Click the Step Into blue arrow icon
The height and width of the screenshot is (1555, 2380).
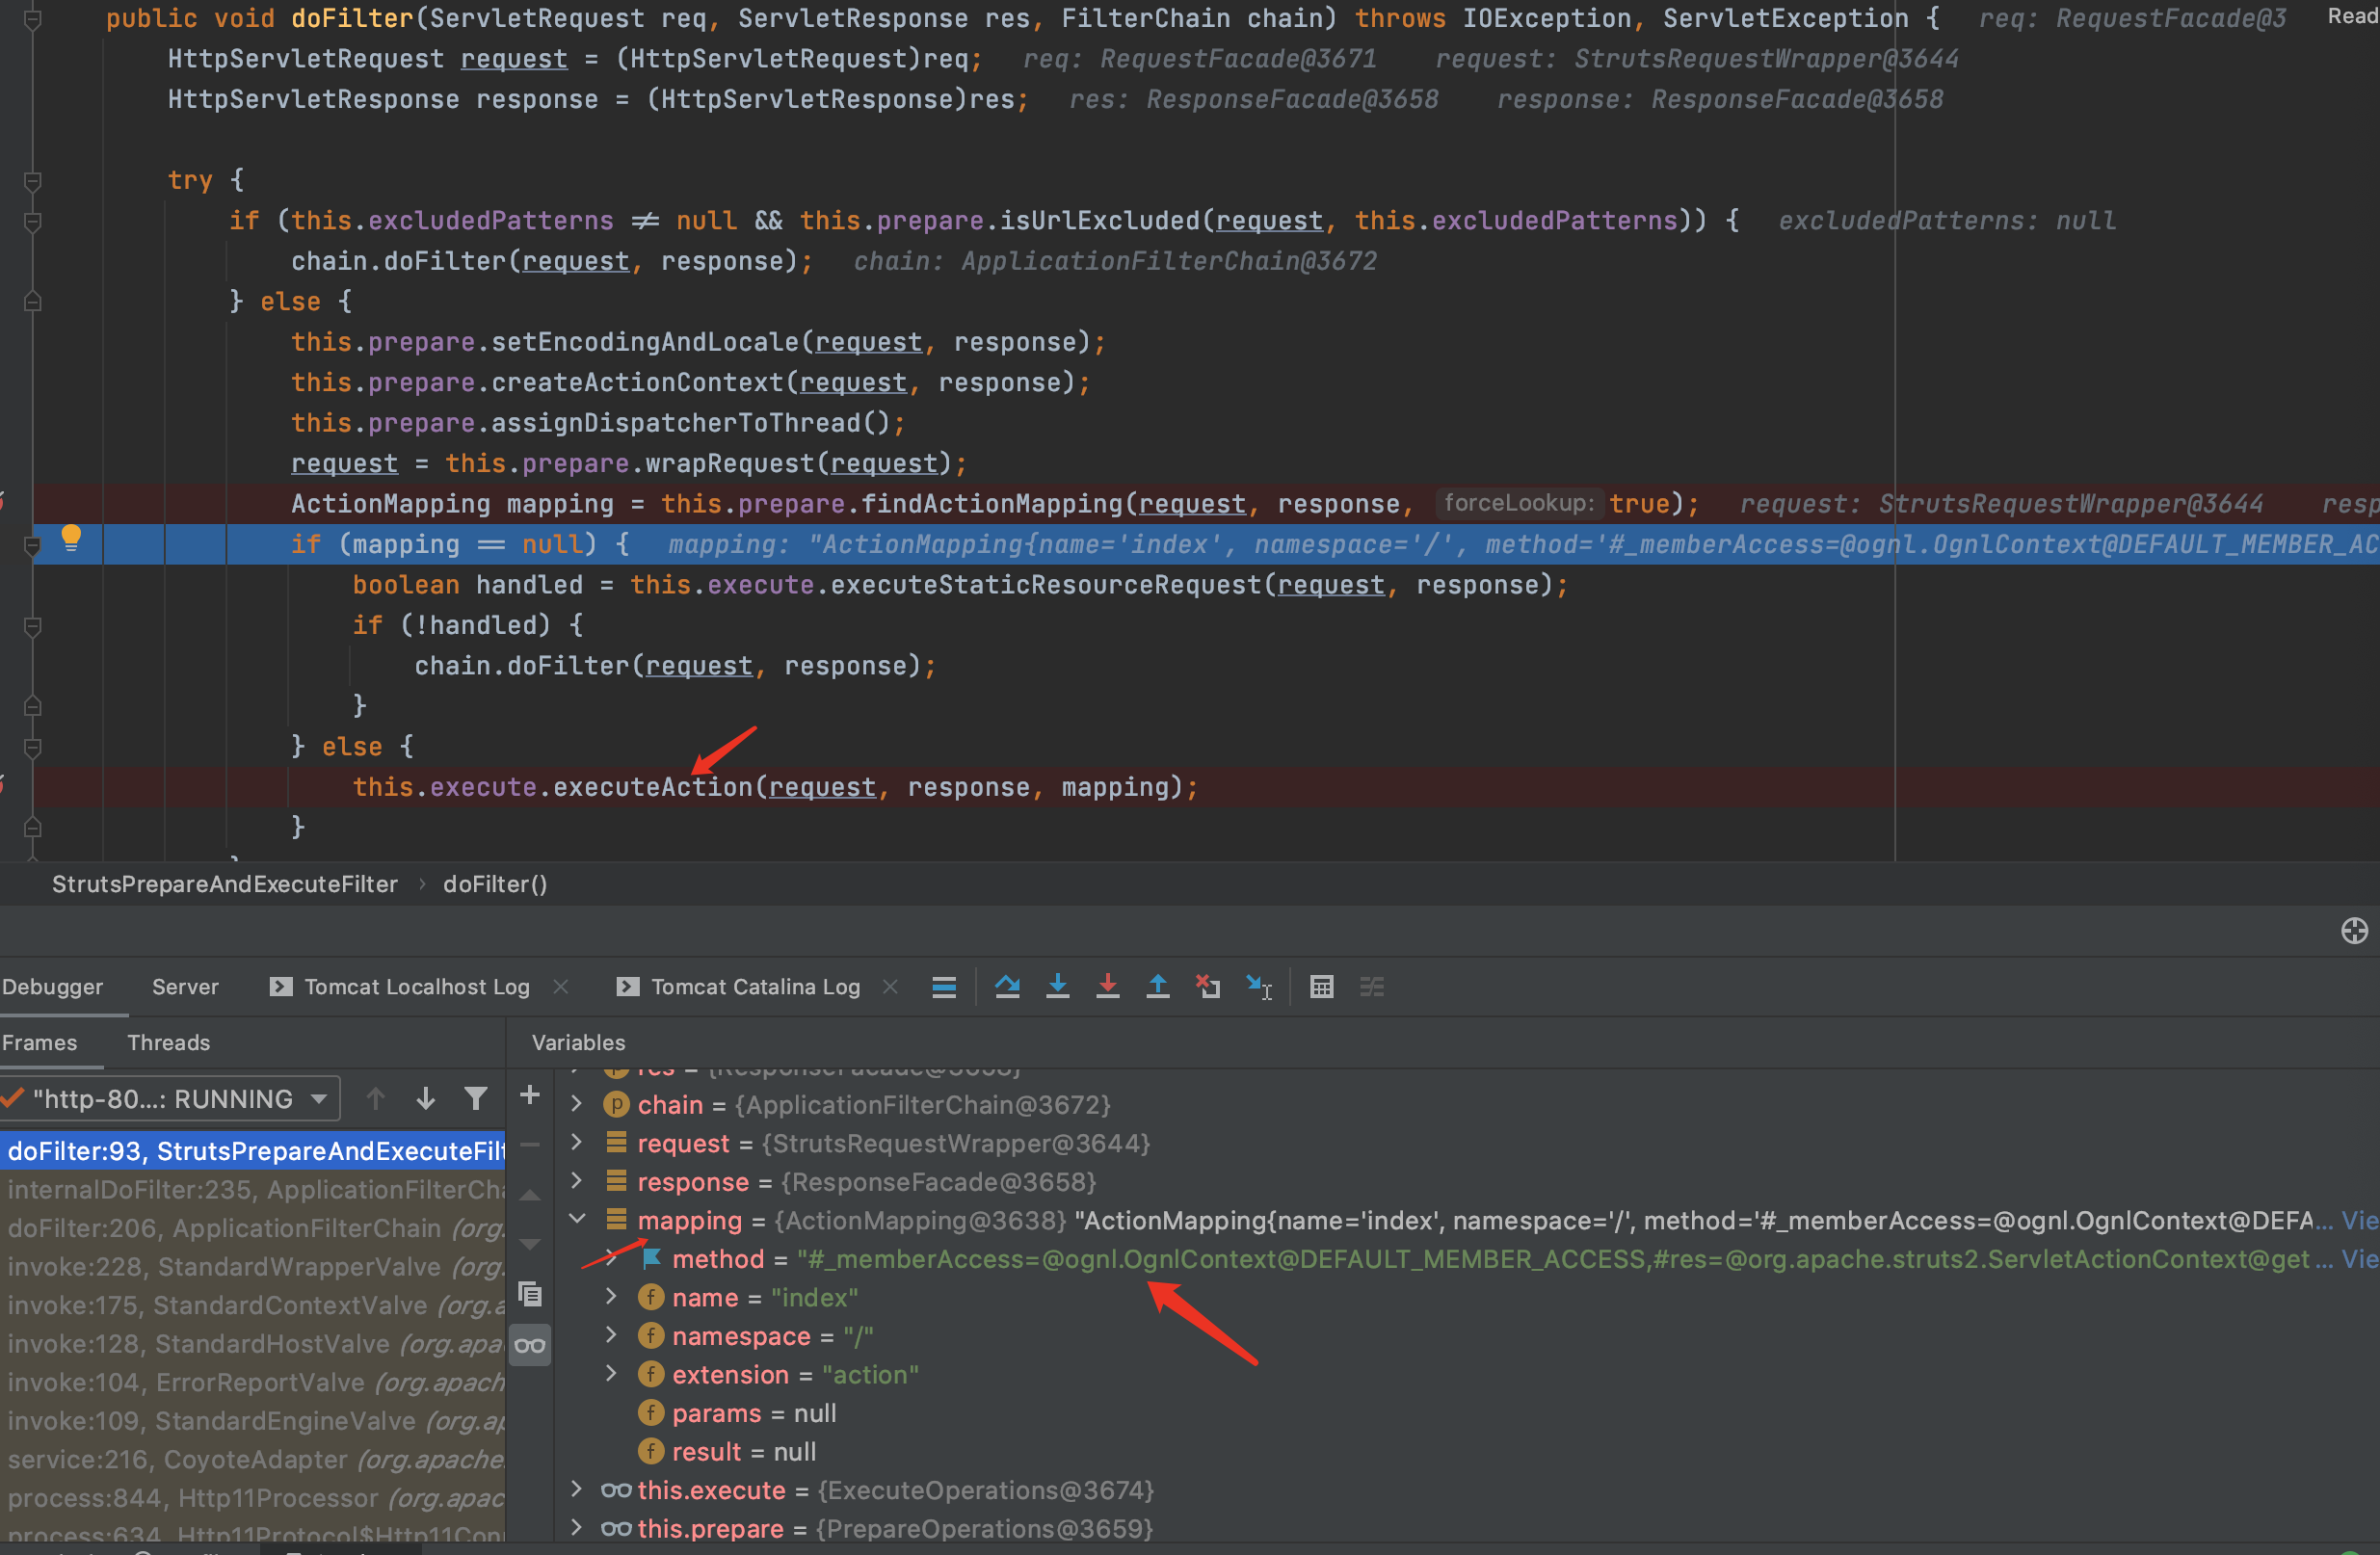pyautogui.click(x=1057, y=987)
